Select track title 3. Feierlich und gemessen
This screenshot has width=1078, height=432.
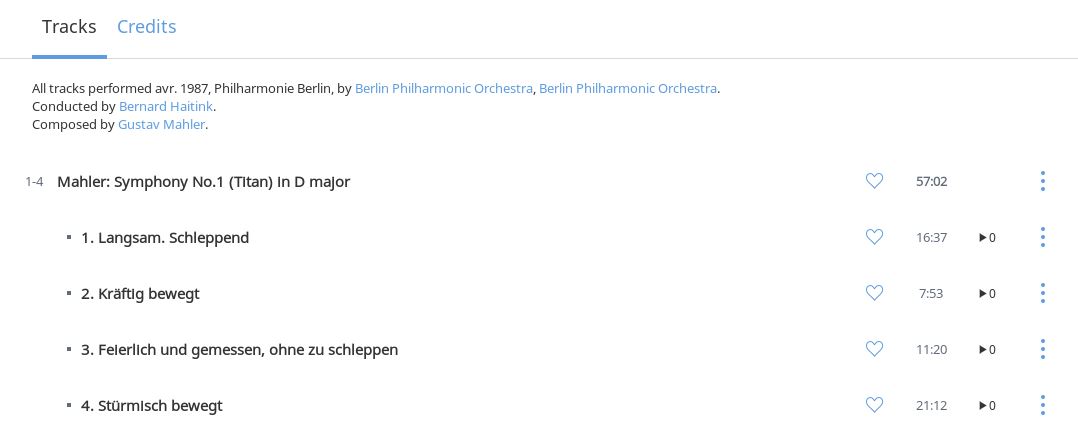tap(239, 349)
